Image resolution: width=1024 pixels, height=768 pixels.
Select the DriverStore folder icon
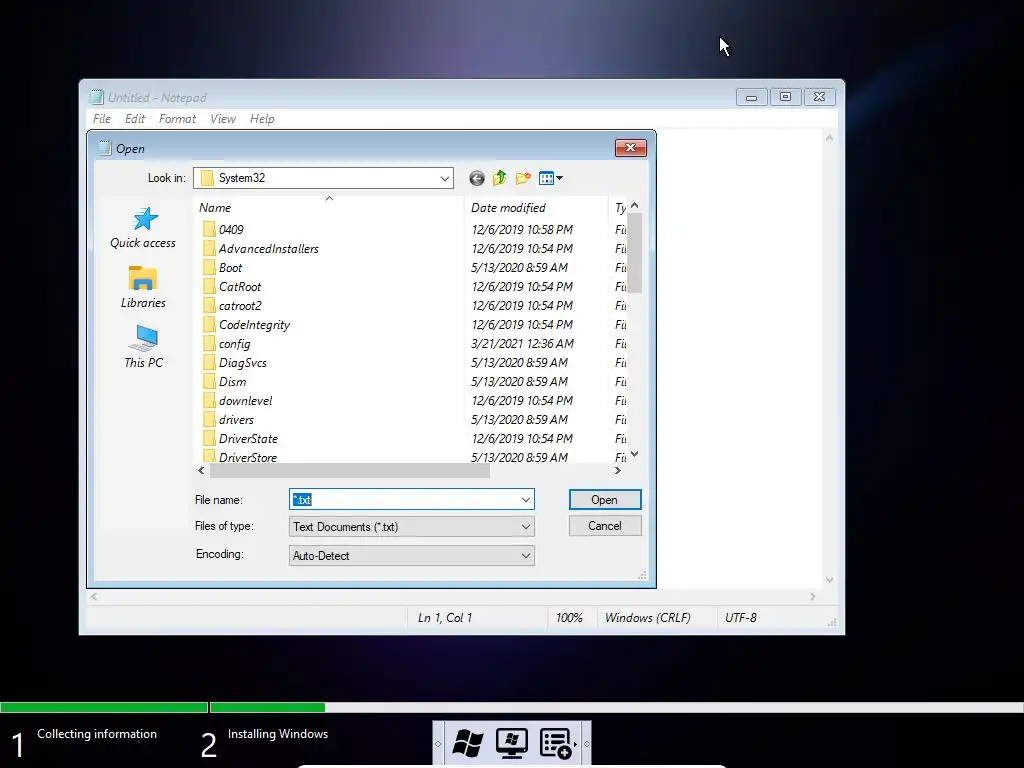coord(209,456)
